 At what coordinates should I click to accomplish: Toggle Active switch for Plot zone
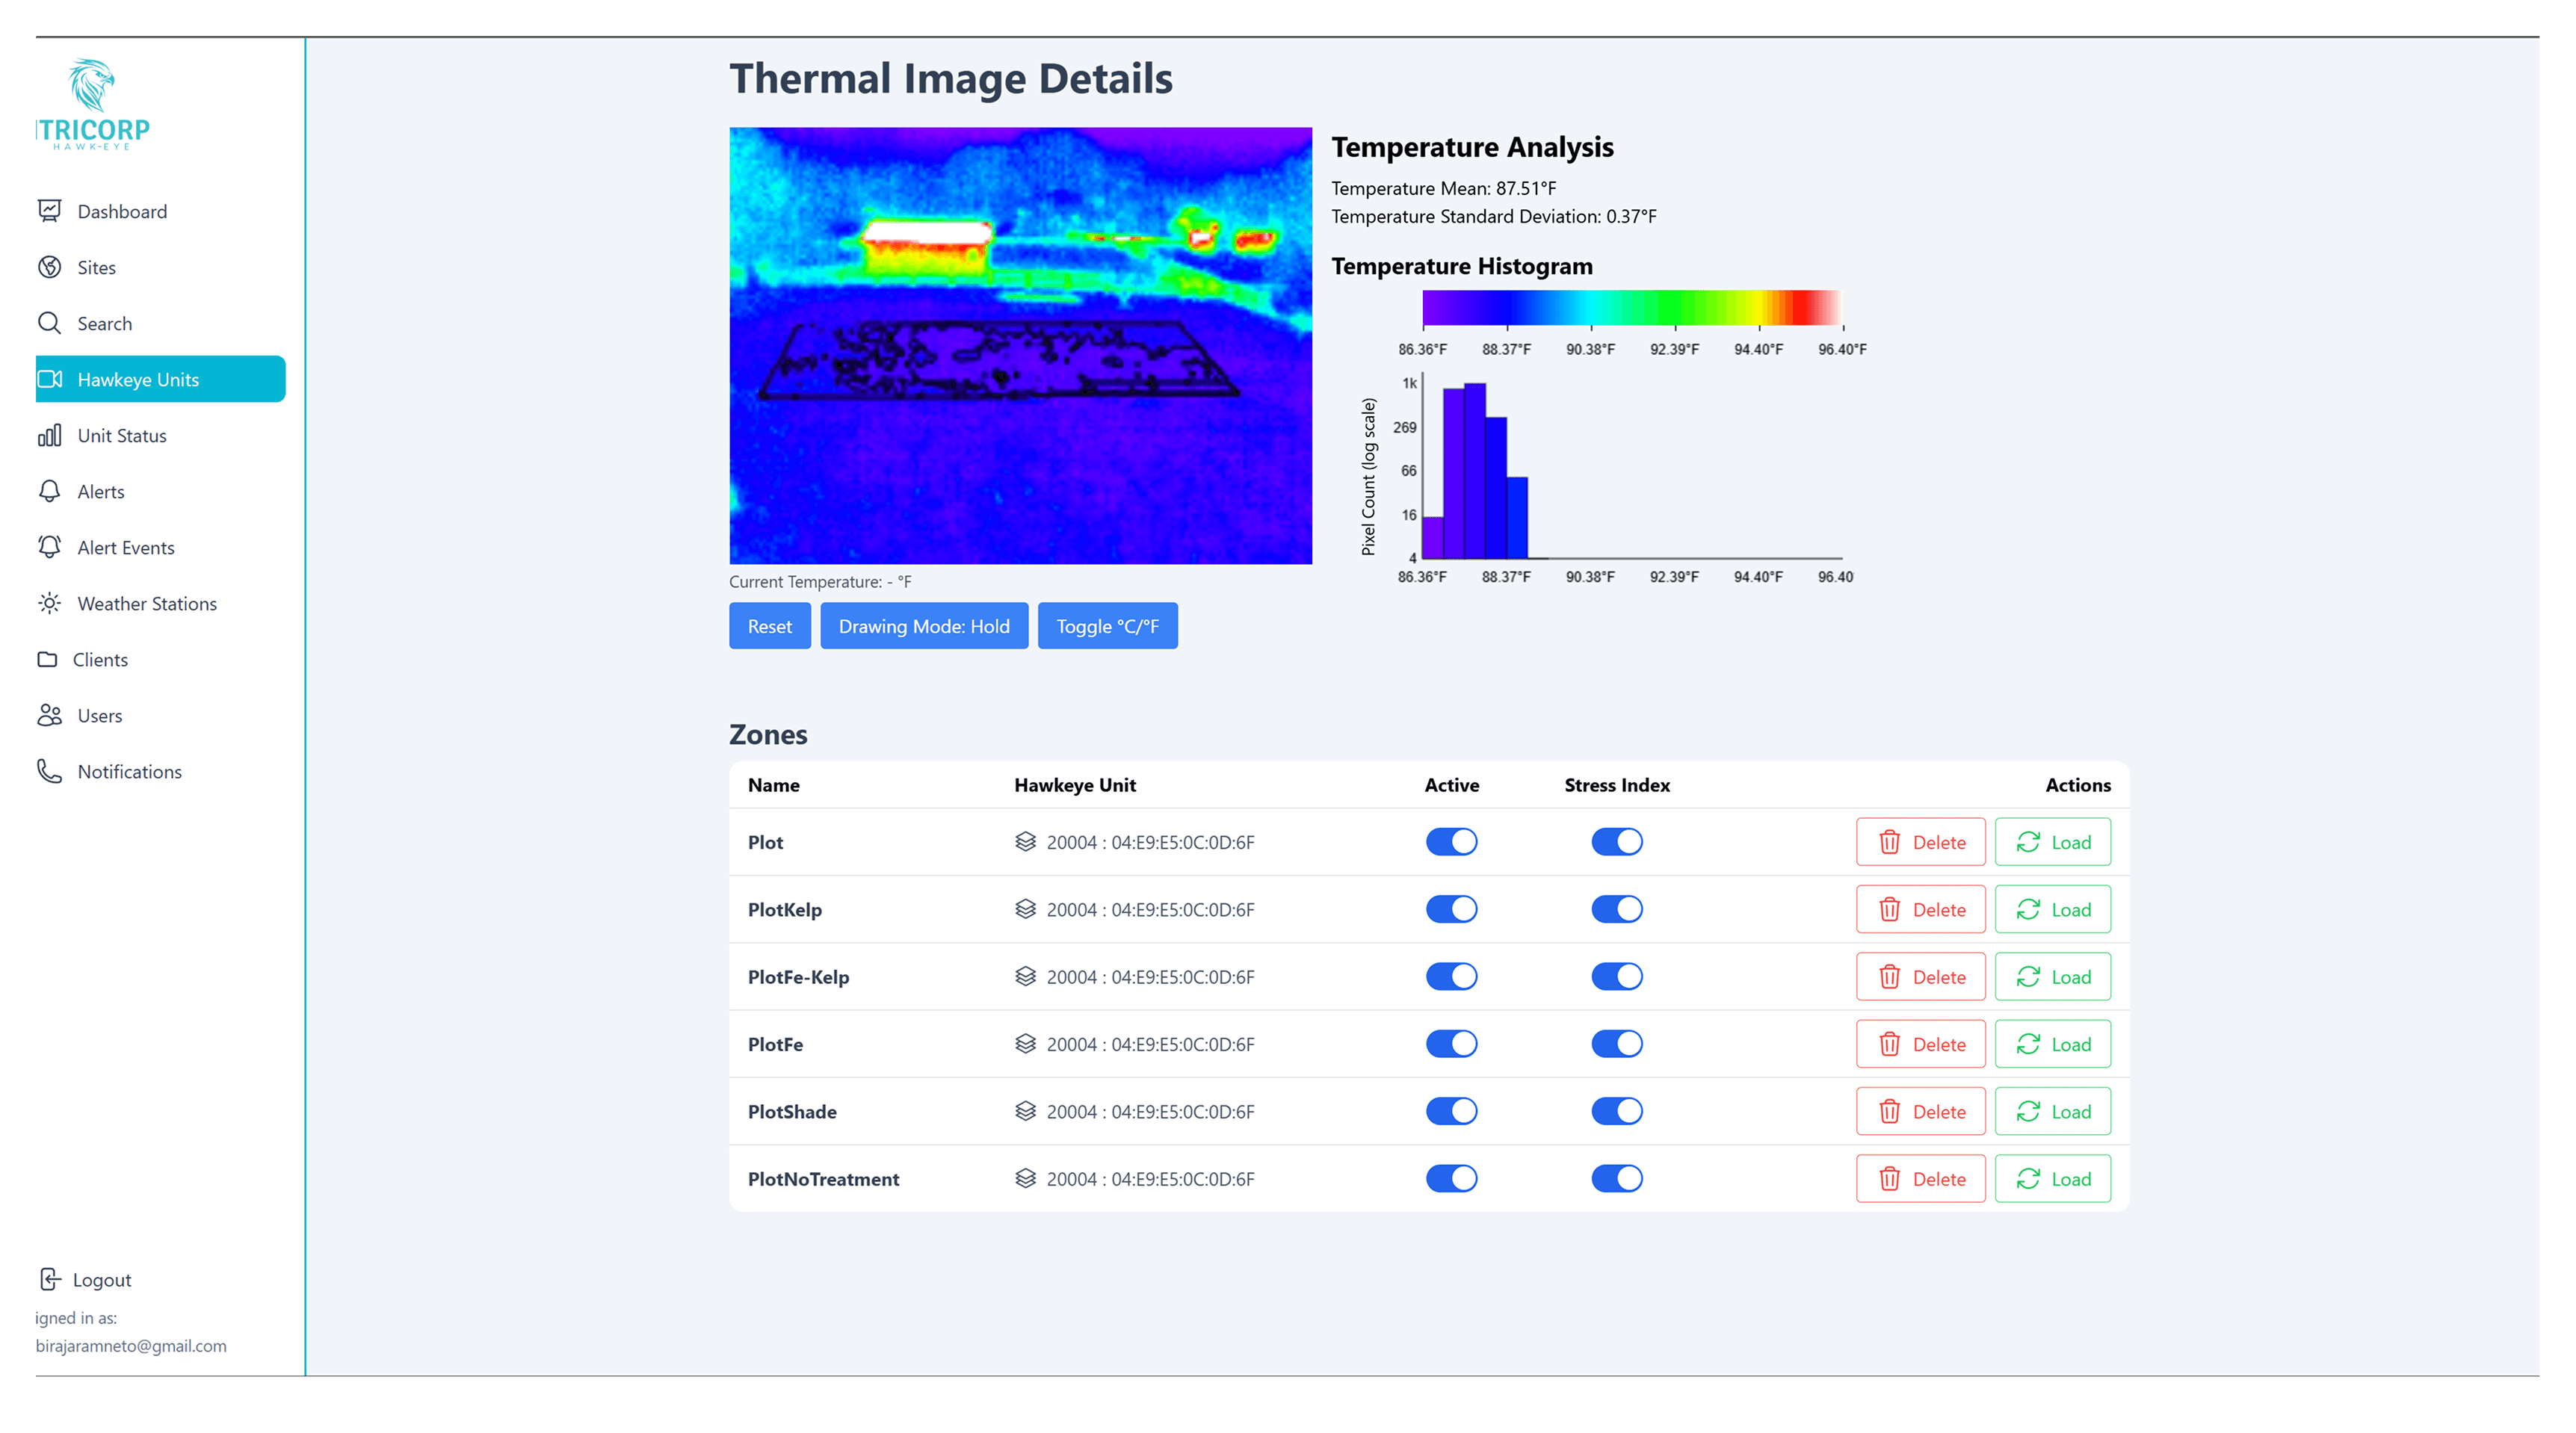pyautogui.click(x=1451, y=842)
